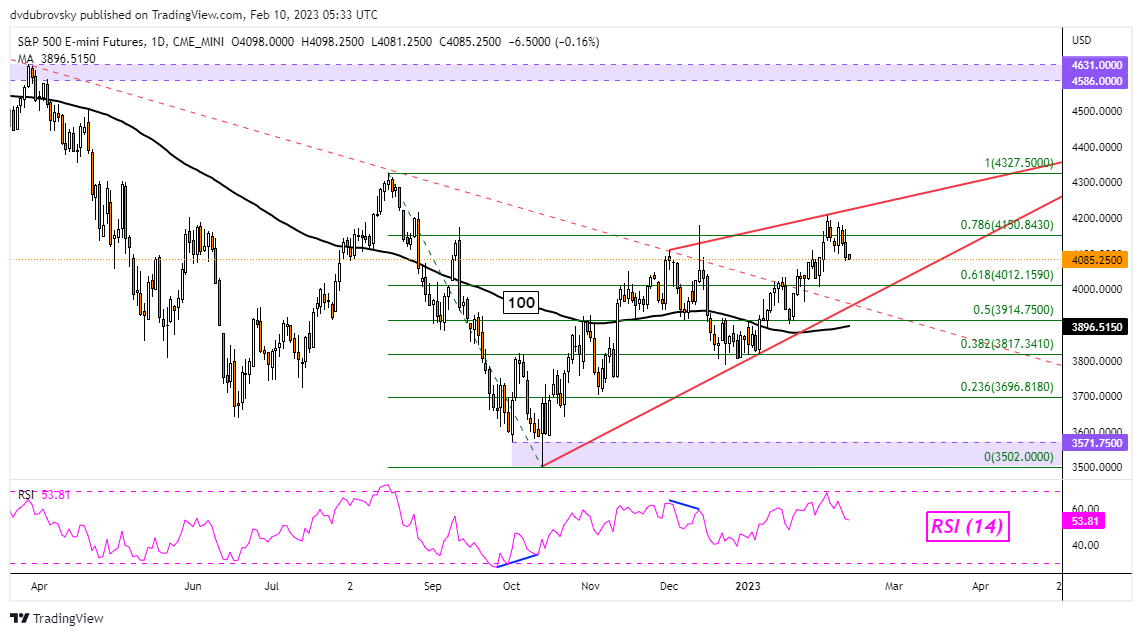Click the 0.236(3696.8180) Fibonacci label
Image resolution: width=1142 pixels, height=636 pixels.
[x=1007, y=387]
